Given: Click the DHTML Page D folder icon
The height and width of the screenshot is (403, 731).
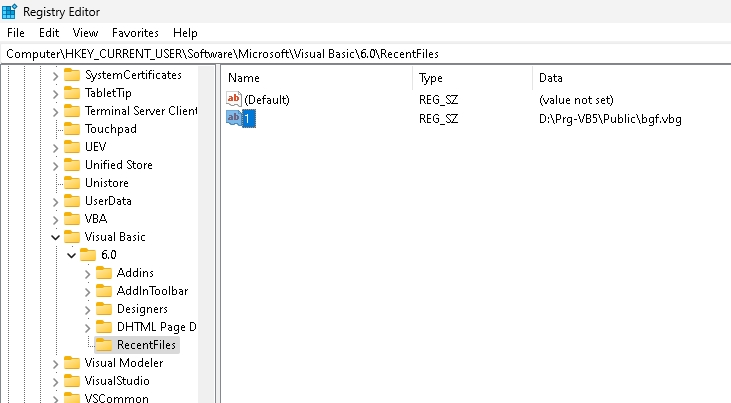Looking at the screenshot, I should [103, 327].
